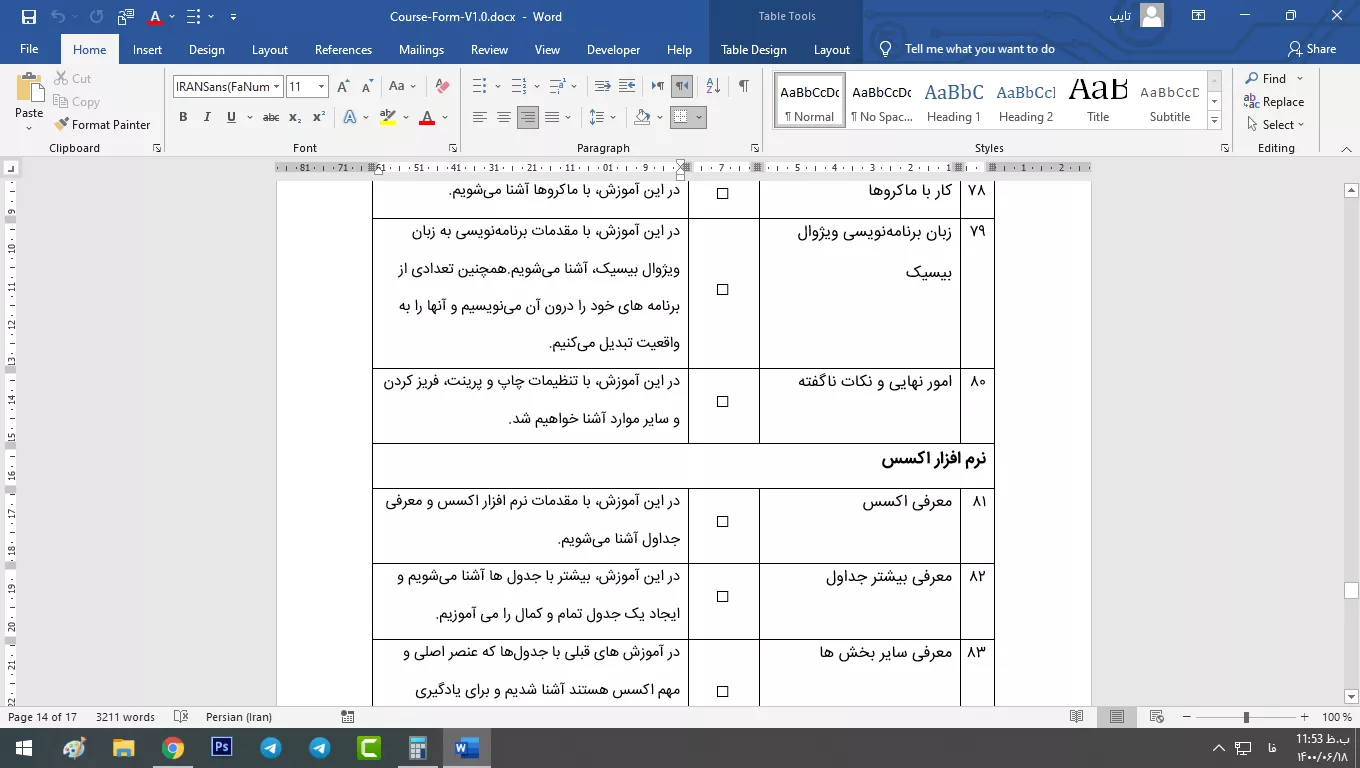Open the font name dropdown
Image resolution: width=1360 pixels, height=768 pixels.
coord(277,87)
